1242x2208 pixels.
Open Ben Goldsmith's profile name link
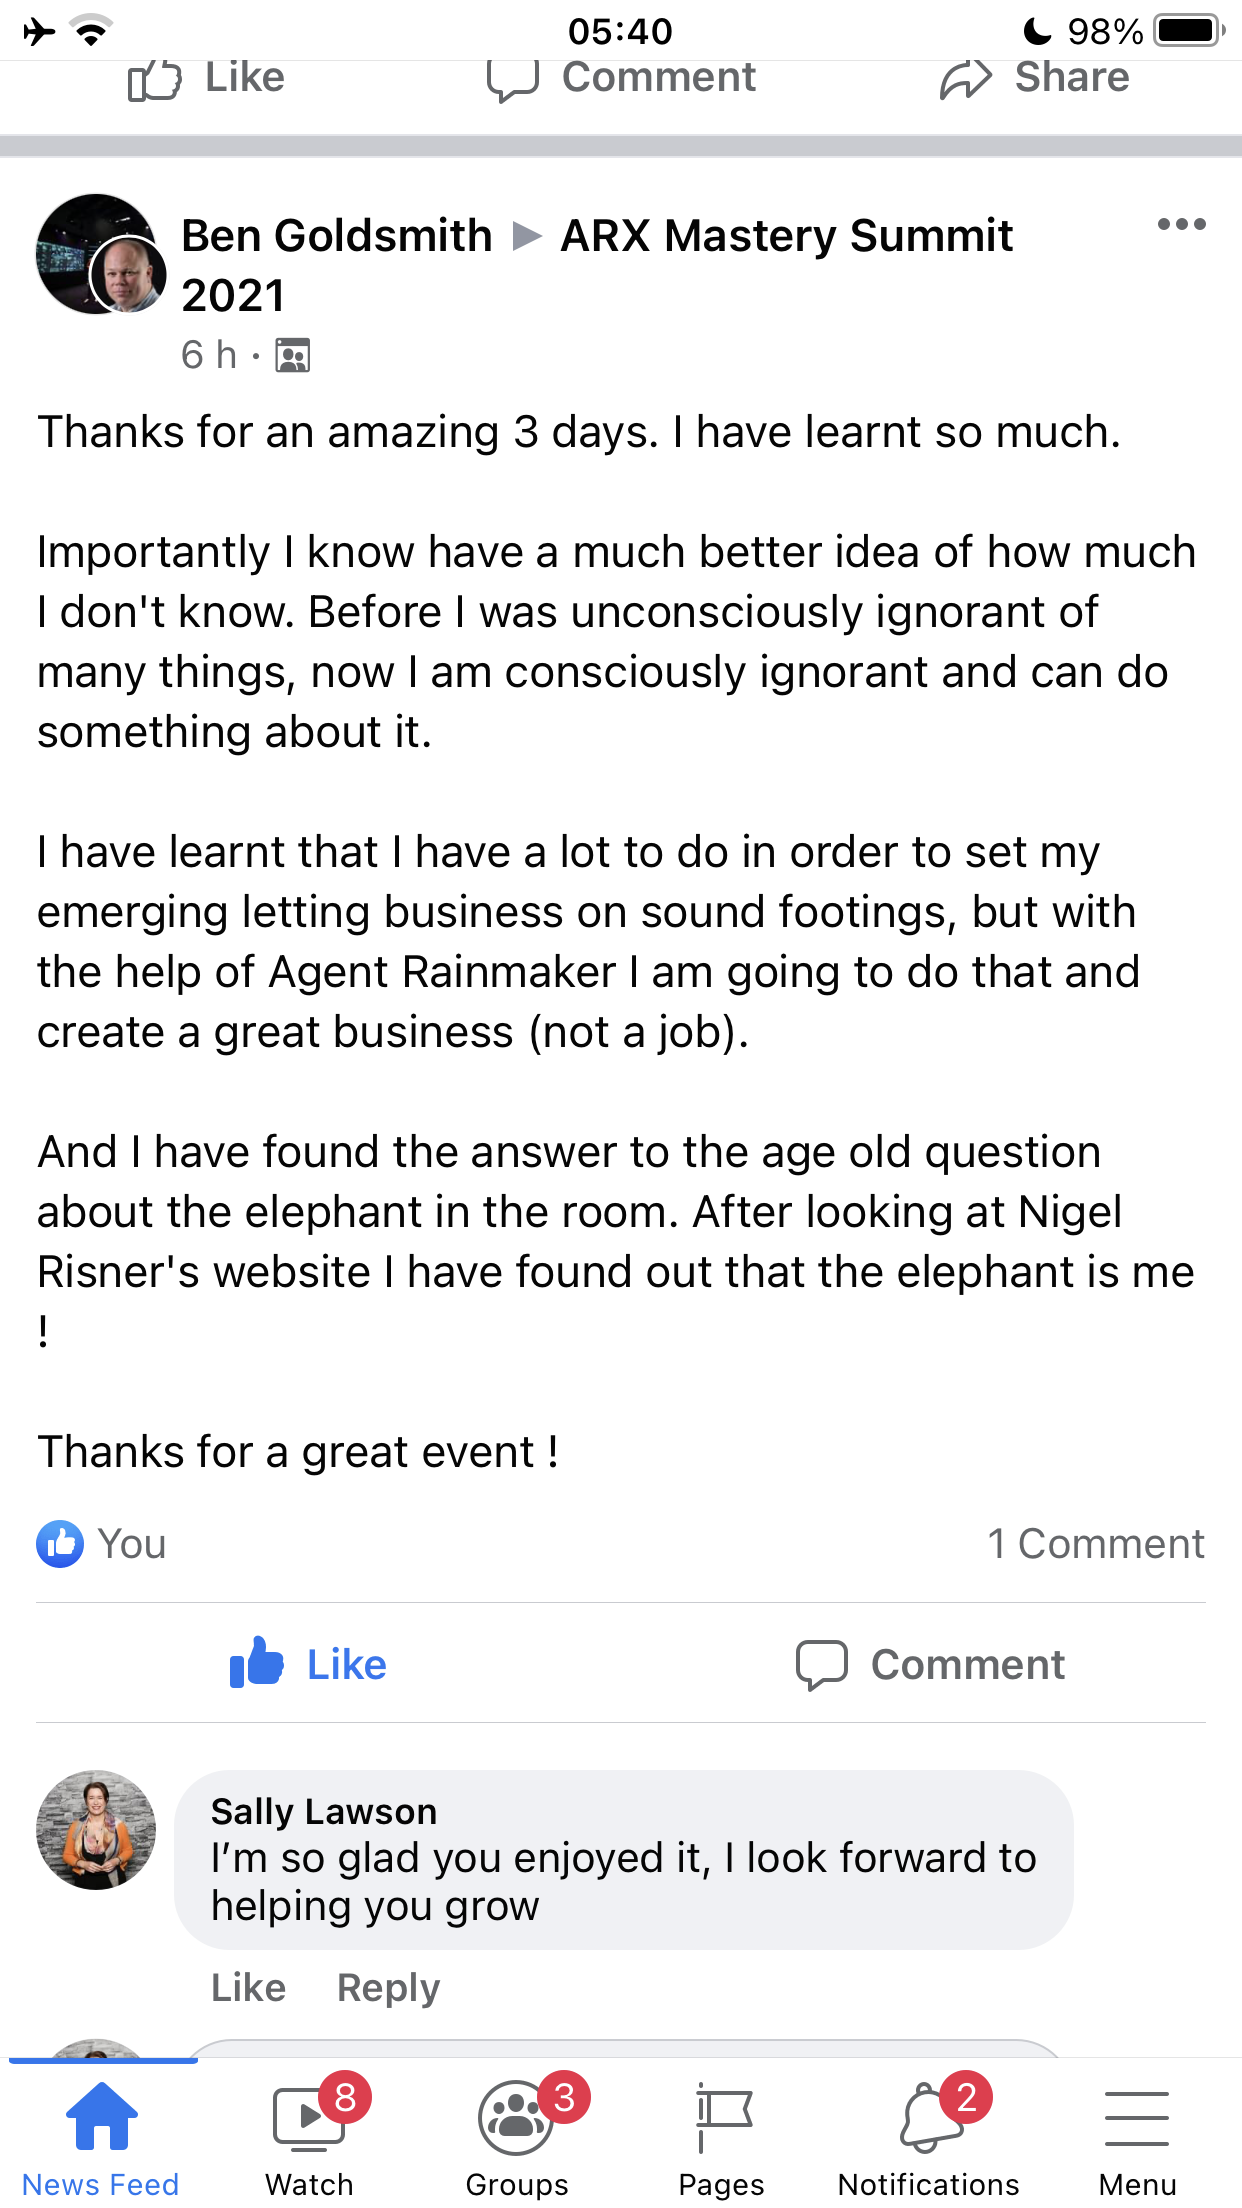click(337, 237)
